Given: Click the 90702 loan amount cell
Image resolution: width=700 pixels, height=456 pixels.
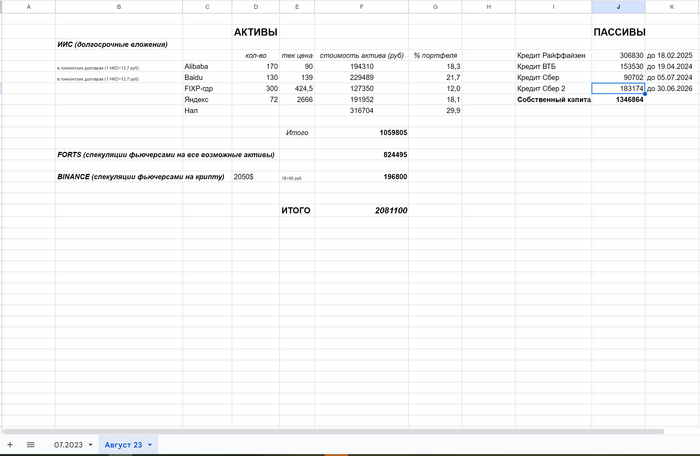Looking at the screenshot, I should (x=619, y=78).
